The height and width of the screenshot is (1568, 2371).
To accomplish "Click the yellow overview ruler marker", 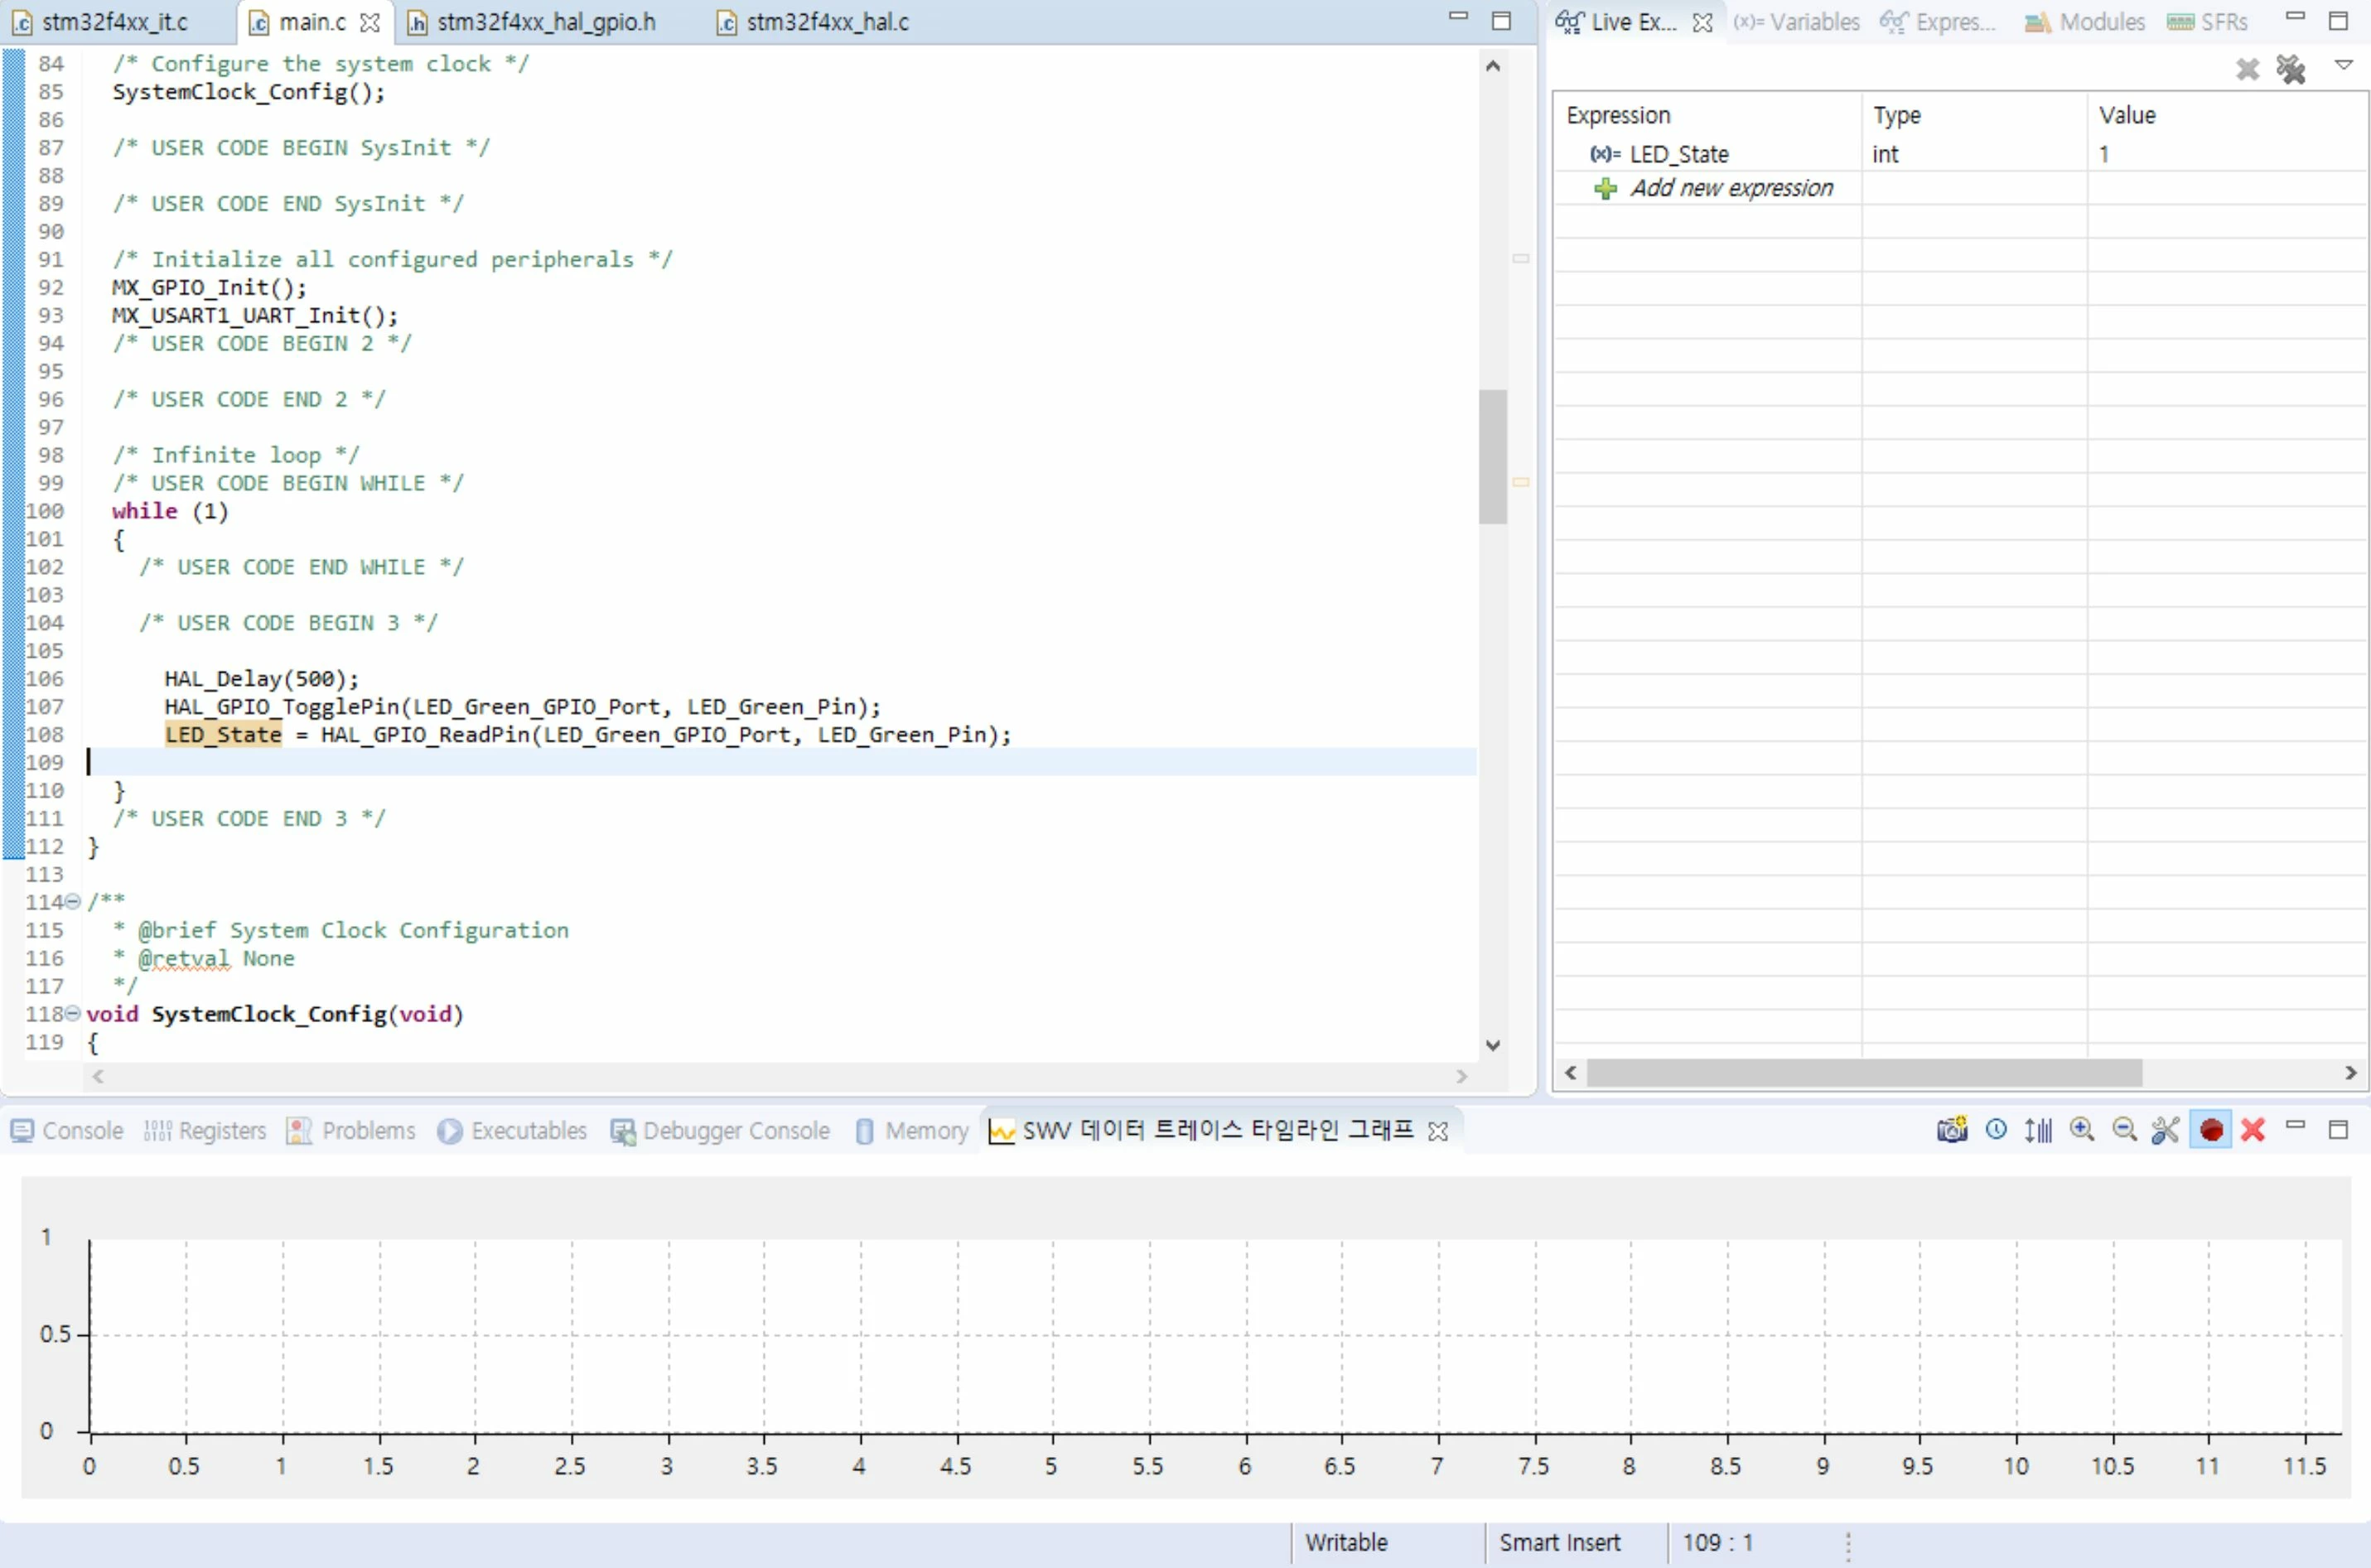I will coord(1521,482).
